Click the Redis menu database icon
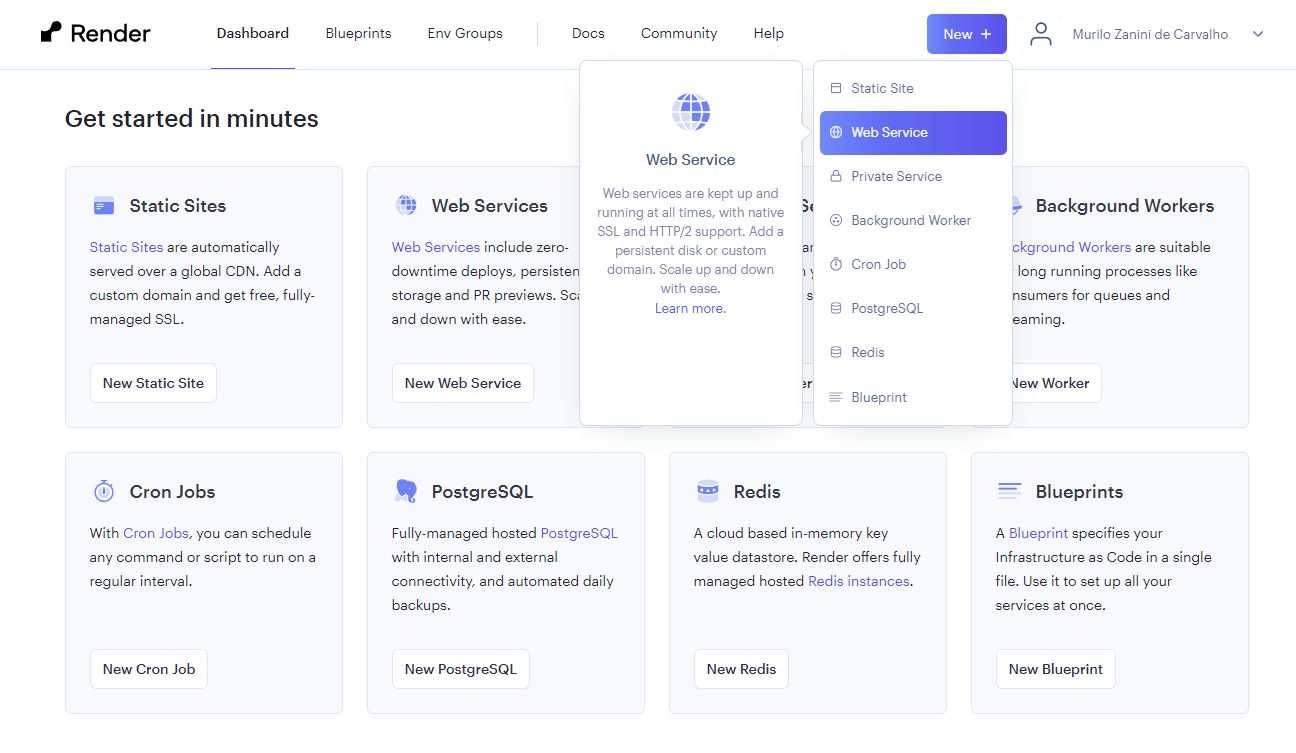 click(836, 352)
